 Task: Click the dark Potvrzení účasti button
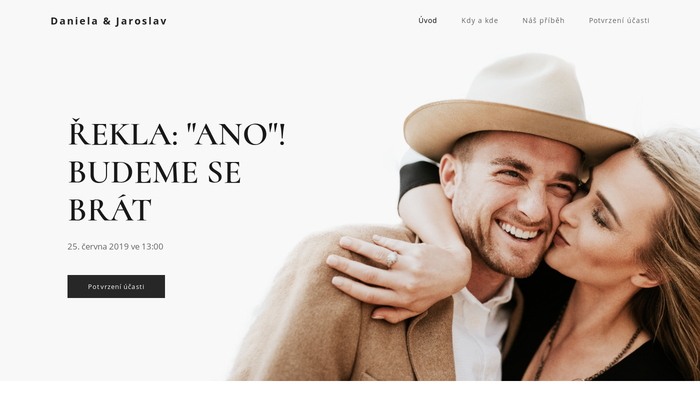(116, 286)
